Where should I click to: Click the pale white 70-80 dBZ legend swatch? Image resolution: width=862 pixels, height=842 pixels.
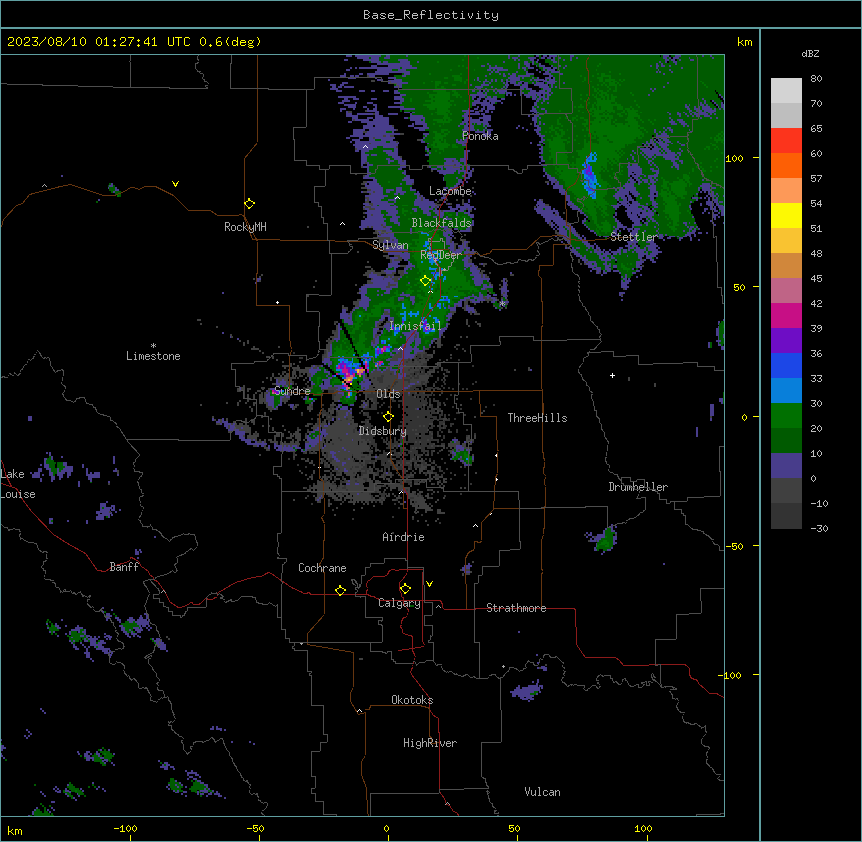[786, 91]
